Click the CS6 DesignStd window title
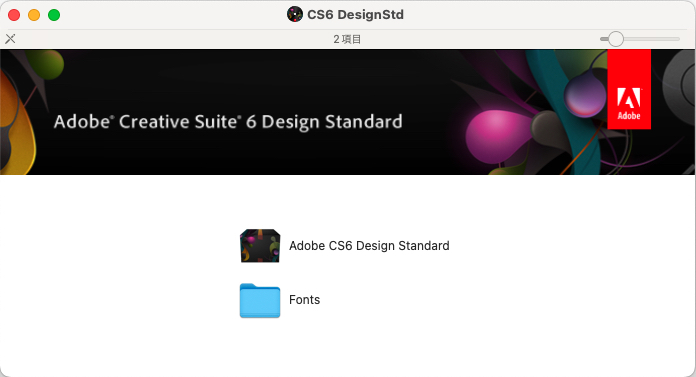Viewport: 696px width, 377px height. (356, 15)
